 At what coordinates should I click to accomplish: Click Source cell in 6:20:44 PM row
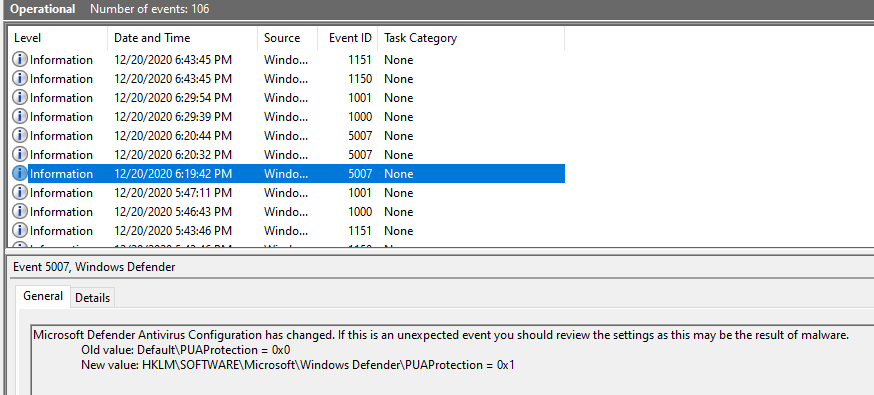coord(286,135)
